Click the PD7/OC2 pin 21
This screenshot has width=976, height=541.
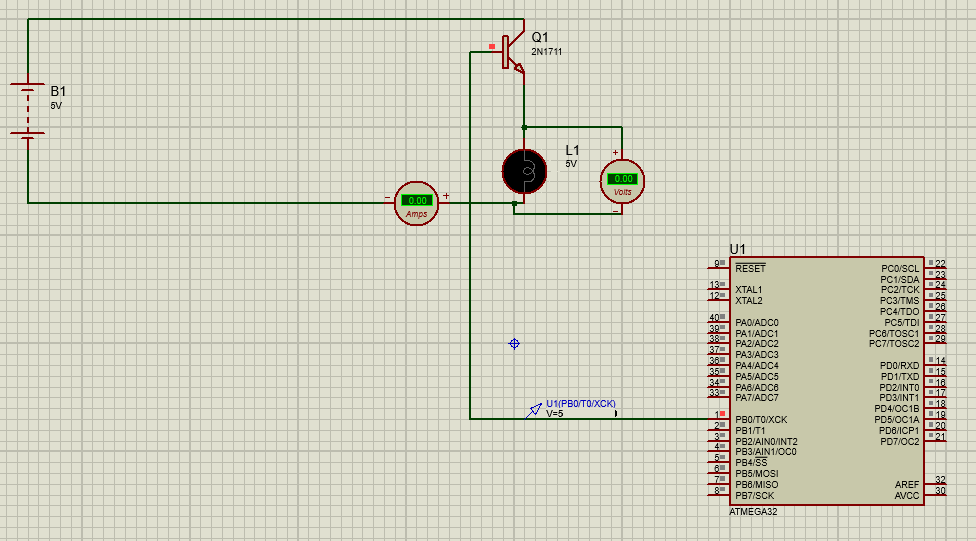click(x=937, y=437)
